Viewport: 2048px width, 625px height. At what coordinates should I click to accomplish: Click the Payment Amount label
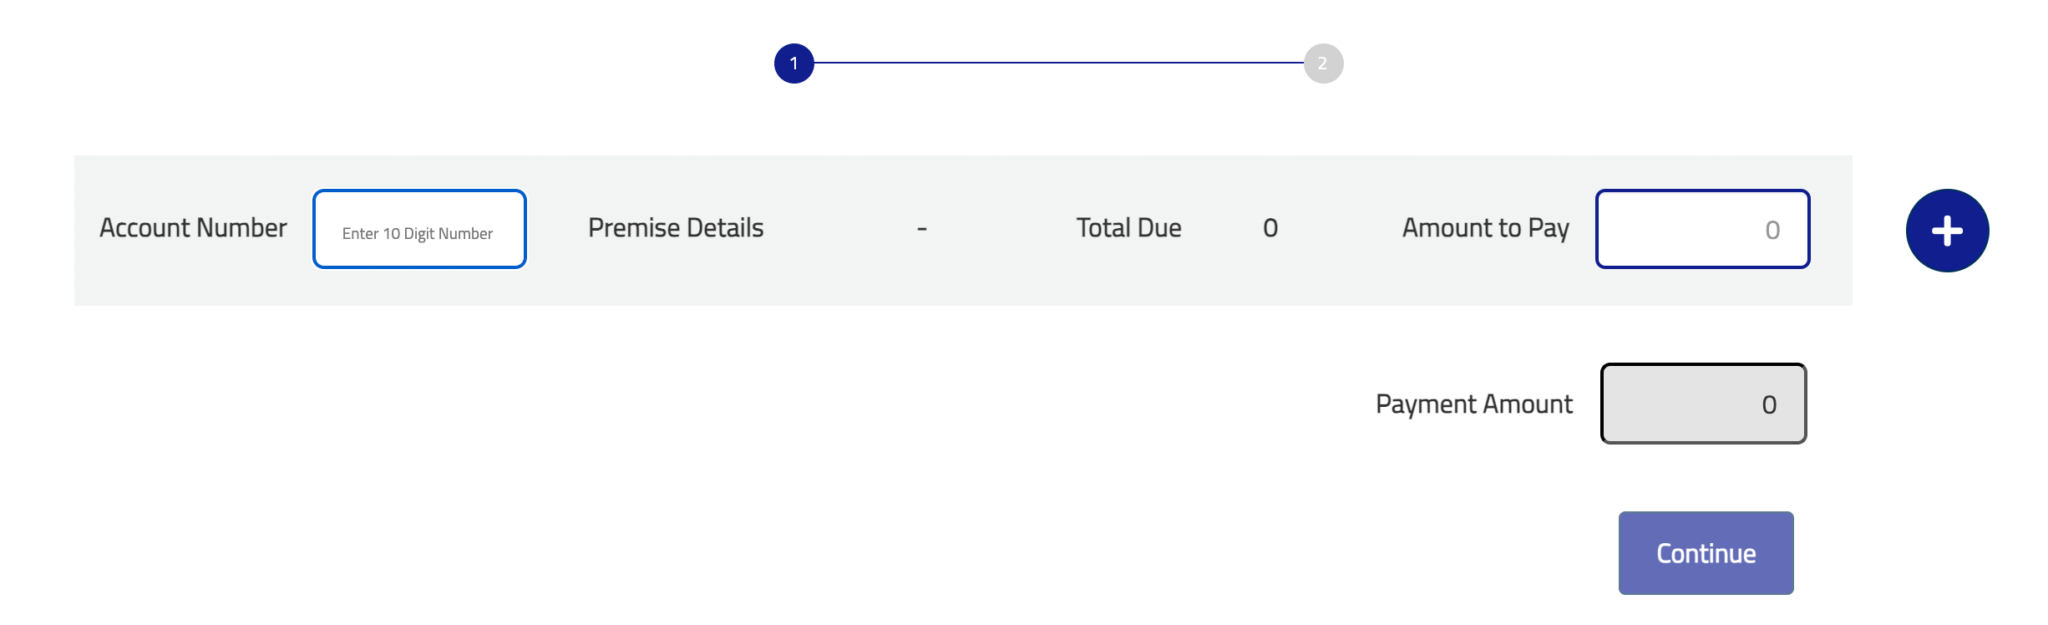(x=1473, y=404)
